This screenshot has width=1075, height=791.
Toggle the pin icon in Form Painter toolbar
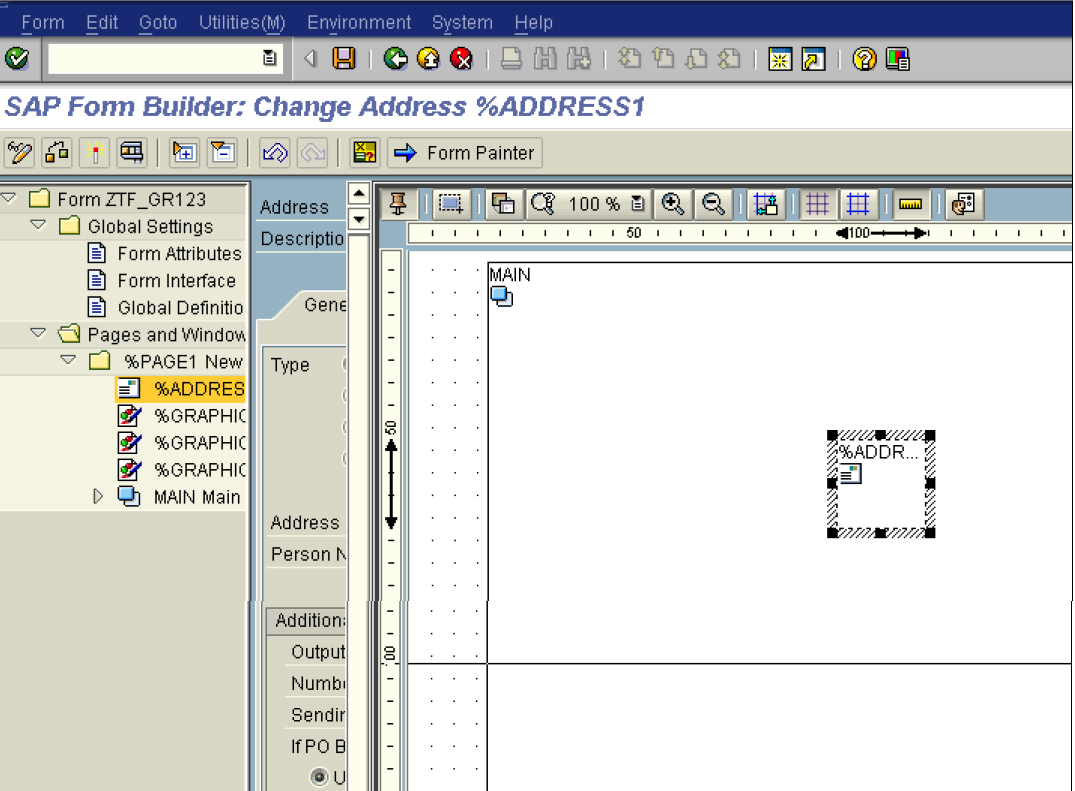[398, 204]
